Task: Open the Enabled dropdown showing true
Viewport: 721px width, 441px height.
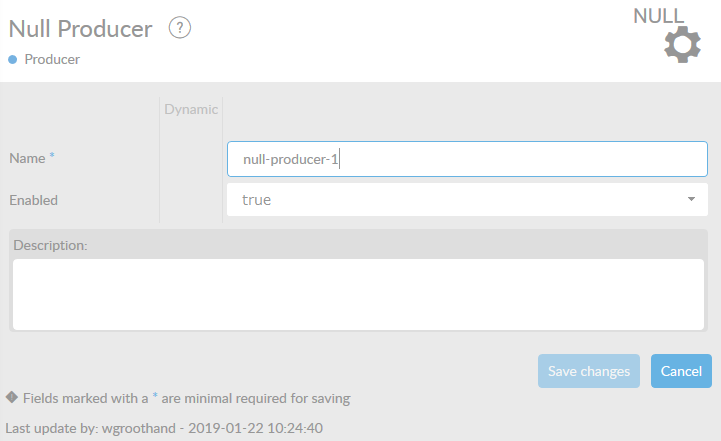Action: [x=467, y=200]
